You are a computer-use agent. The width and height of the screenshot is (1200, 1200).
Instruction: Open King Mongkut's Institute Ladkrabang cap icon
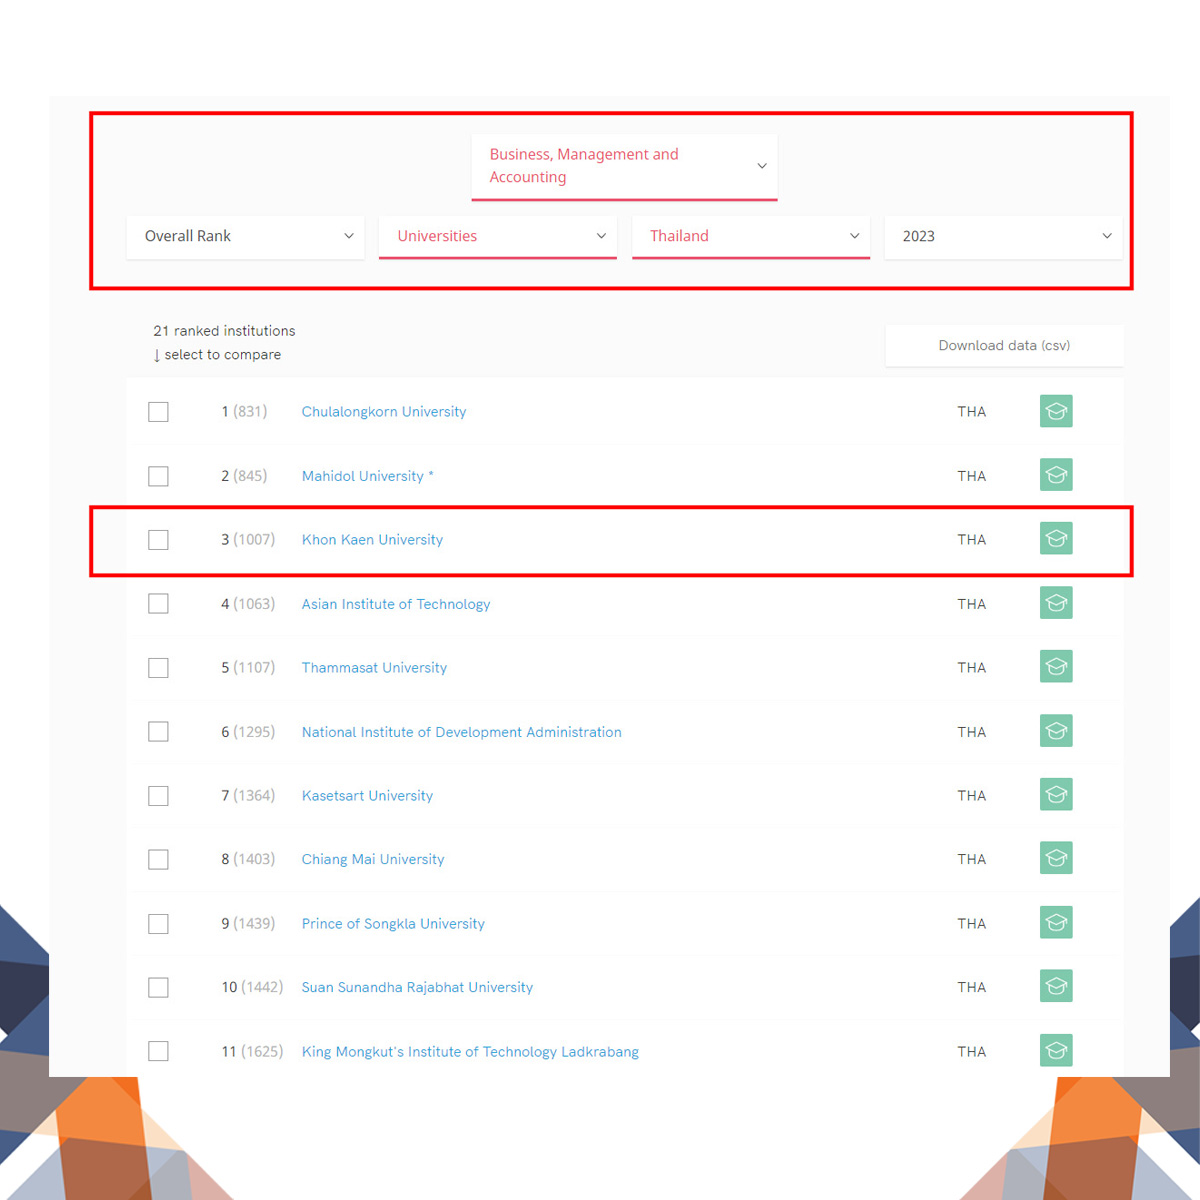tap(1056, 1050)
